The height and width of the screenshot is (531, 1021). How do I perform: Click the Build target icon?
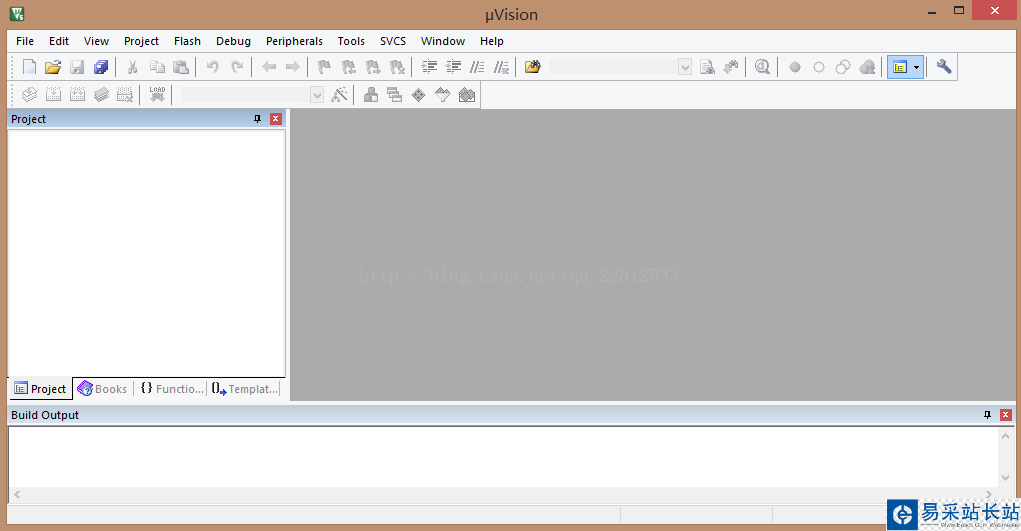[53, 94]
